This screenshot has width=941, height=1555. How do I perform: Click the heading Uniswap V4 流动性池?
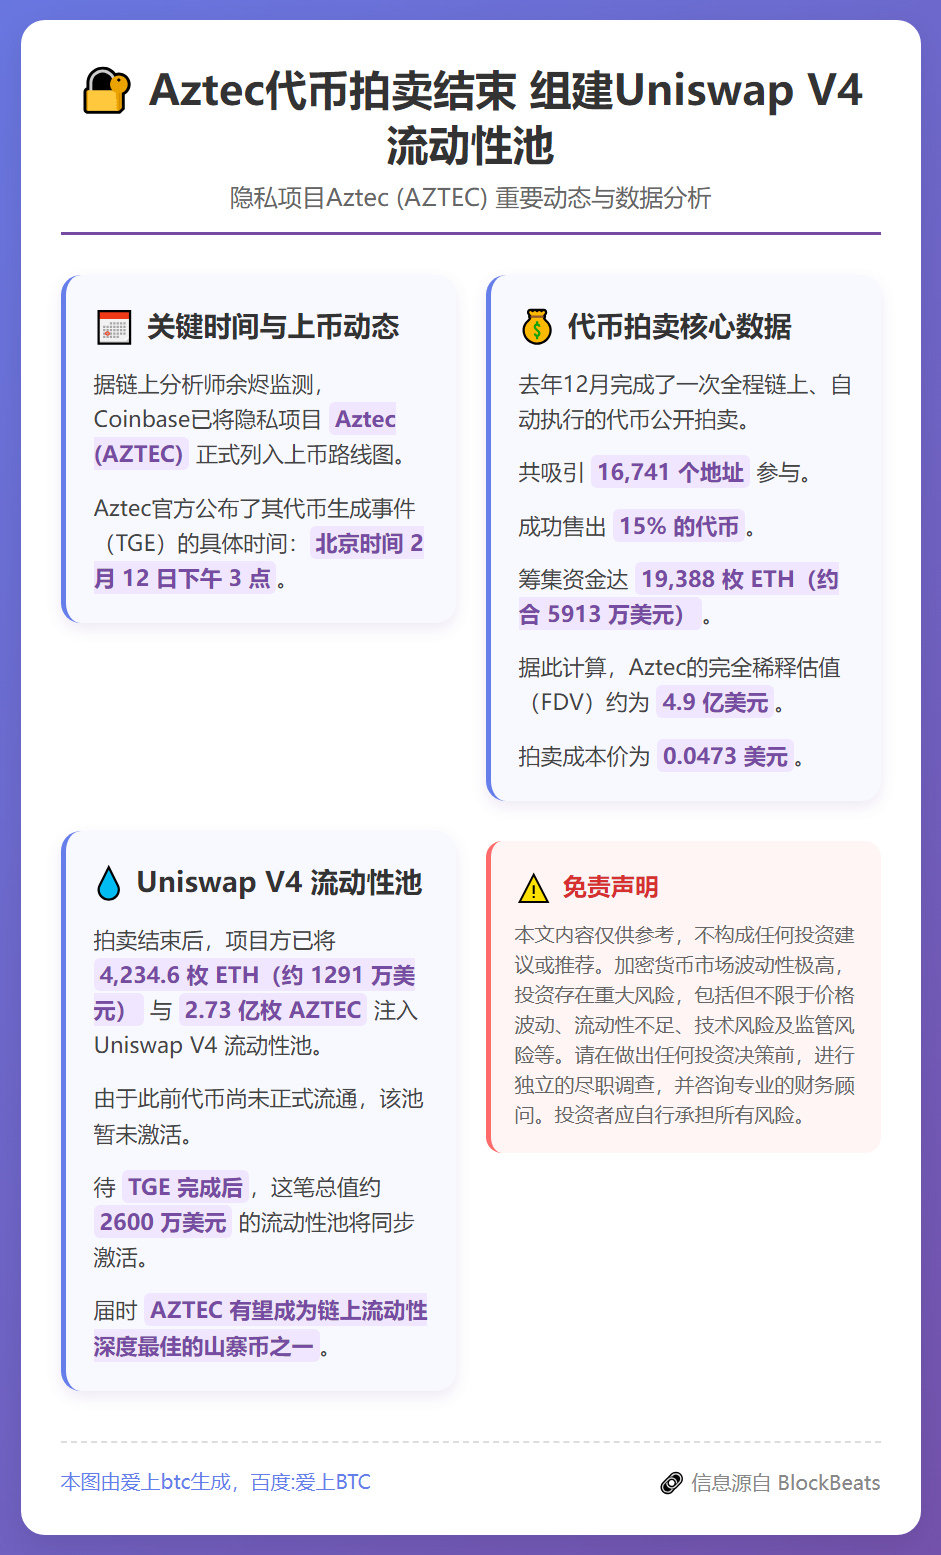[x=279, y=883]
